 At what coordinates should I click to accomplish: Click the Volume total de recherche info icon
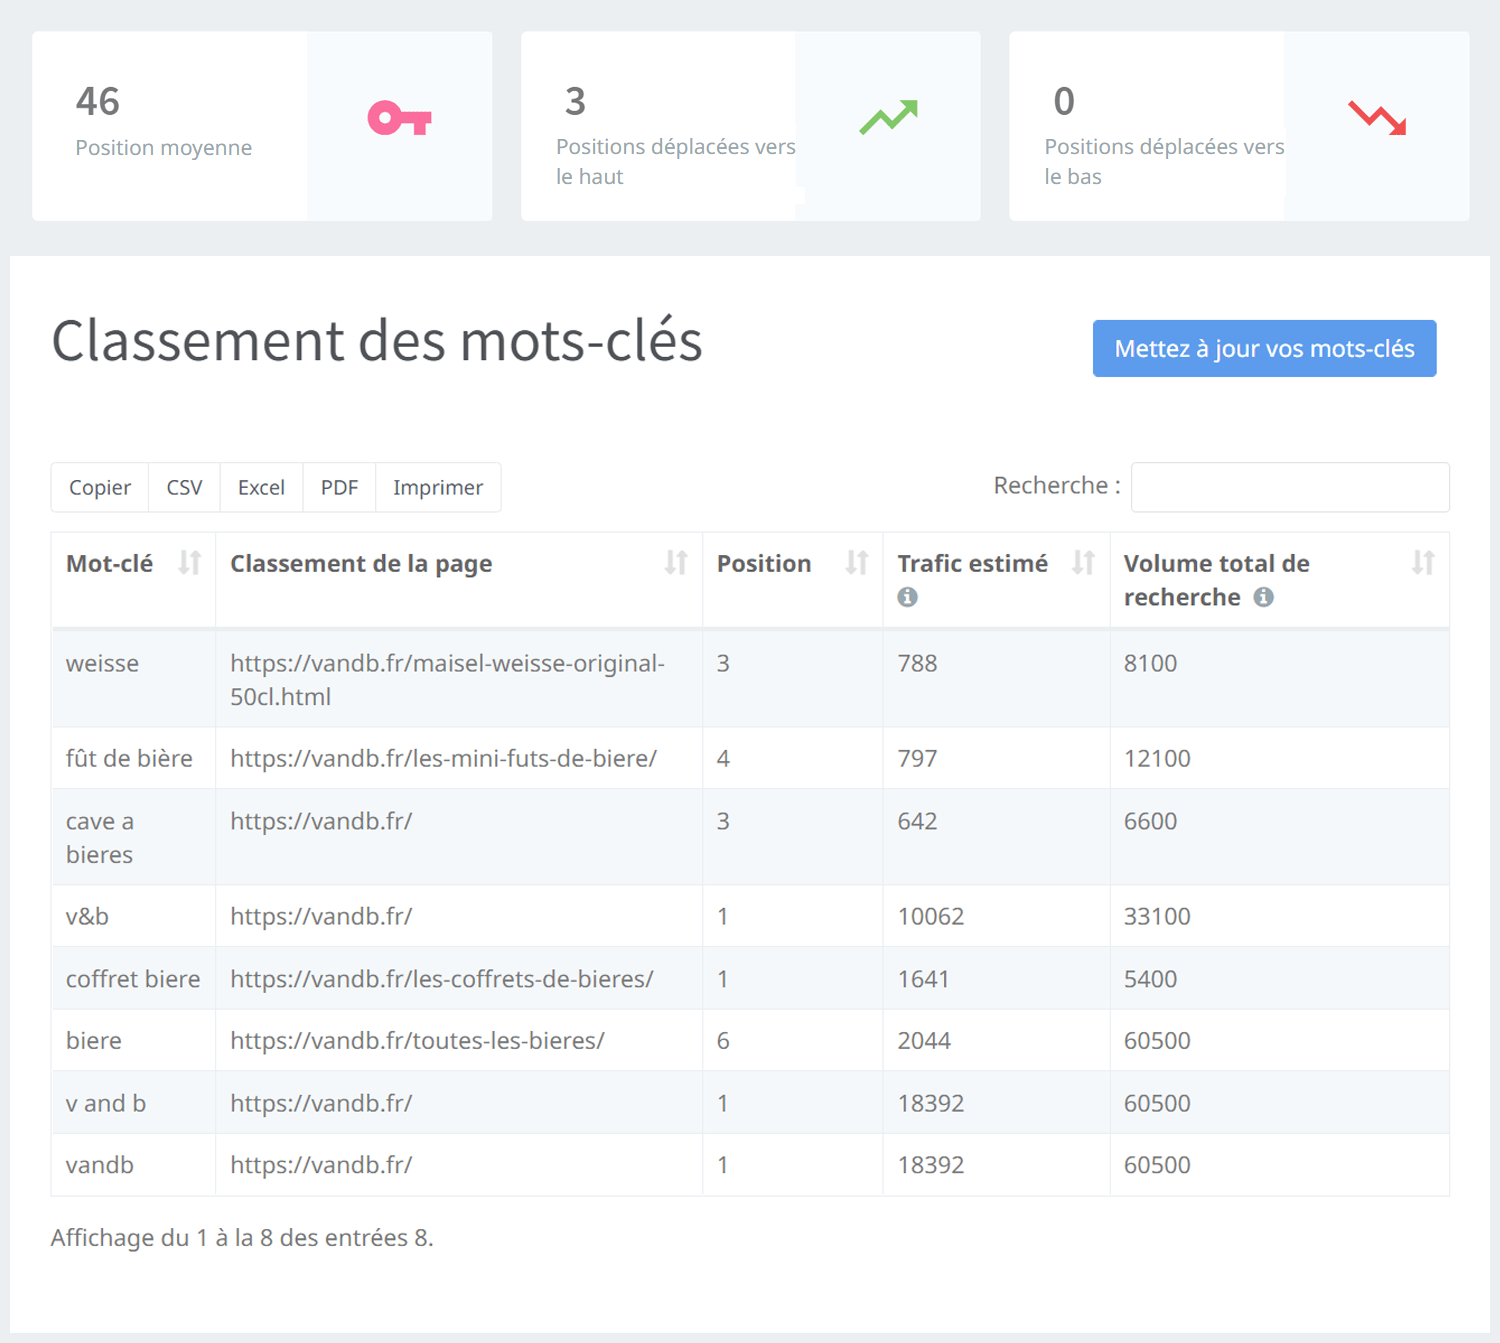tap(1264, 597)
